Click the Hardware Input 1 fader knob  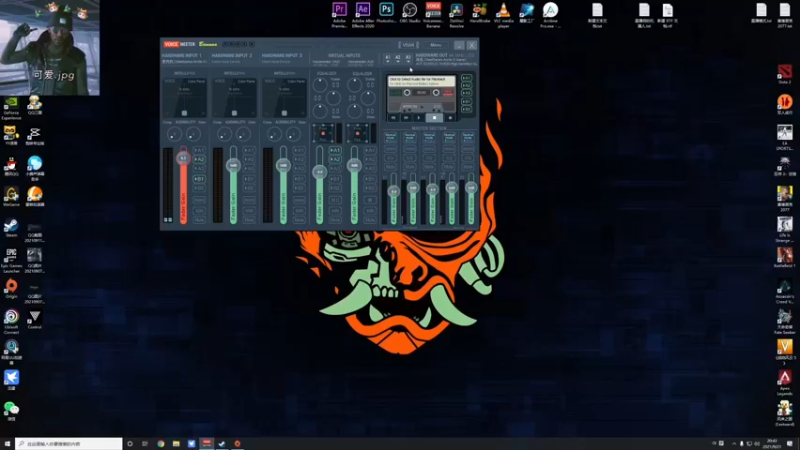(x=183, y=158)
